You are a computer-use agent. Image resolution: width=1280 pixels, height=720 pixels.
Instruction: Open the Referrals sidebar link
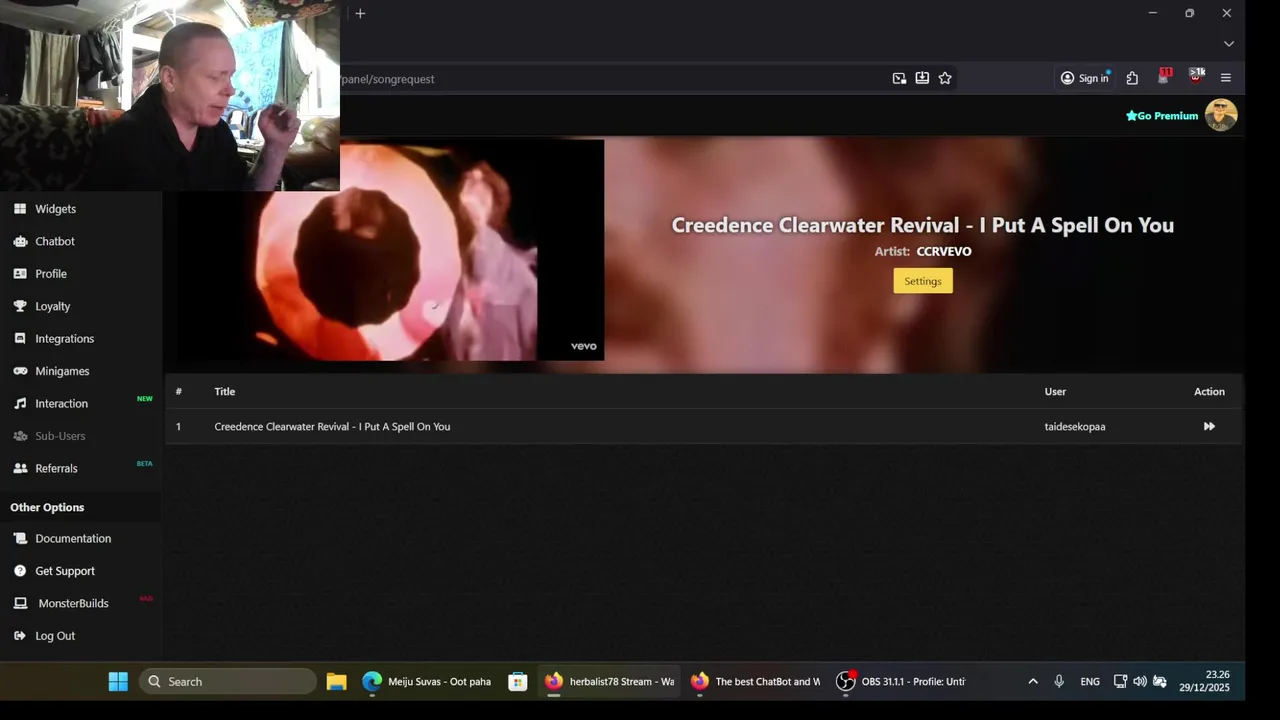point(56,468)
